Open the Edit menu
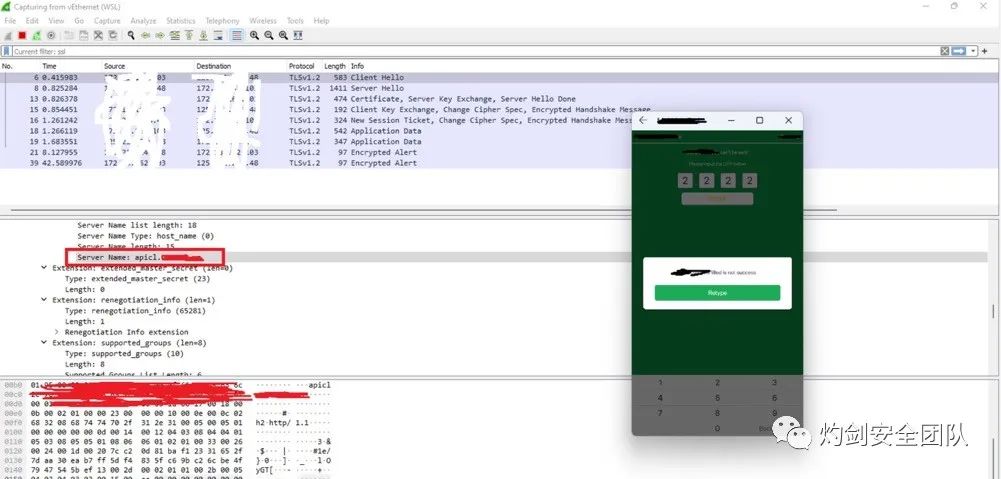 point(32,21)
